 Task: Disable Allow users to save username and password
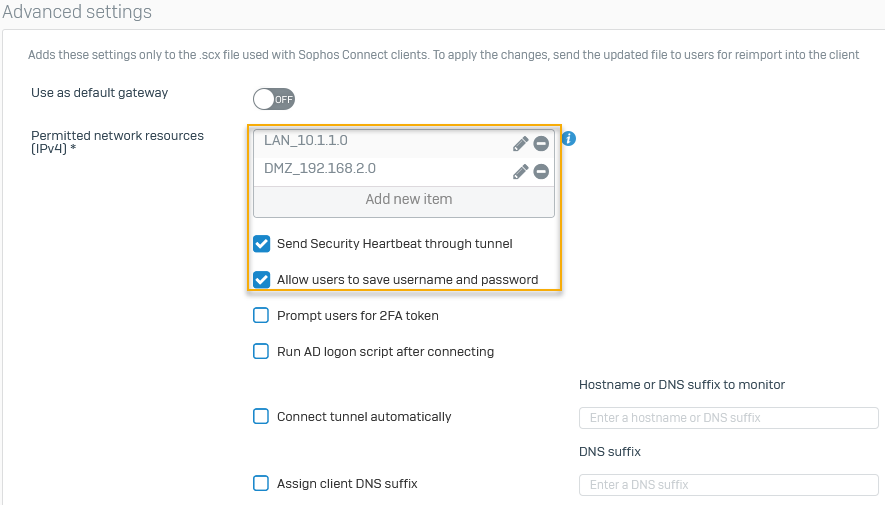coord(262,280)
